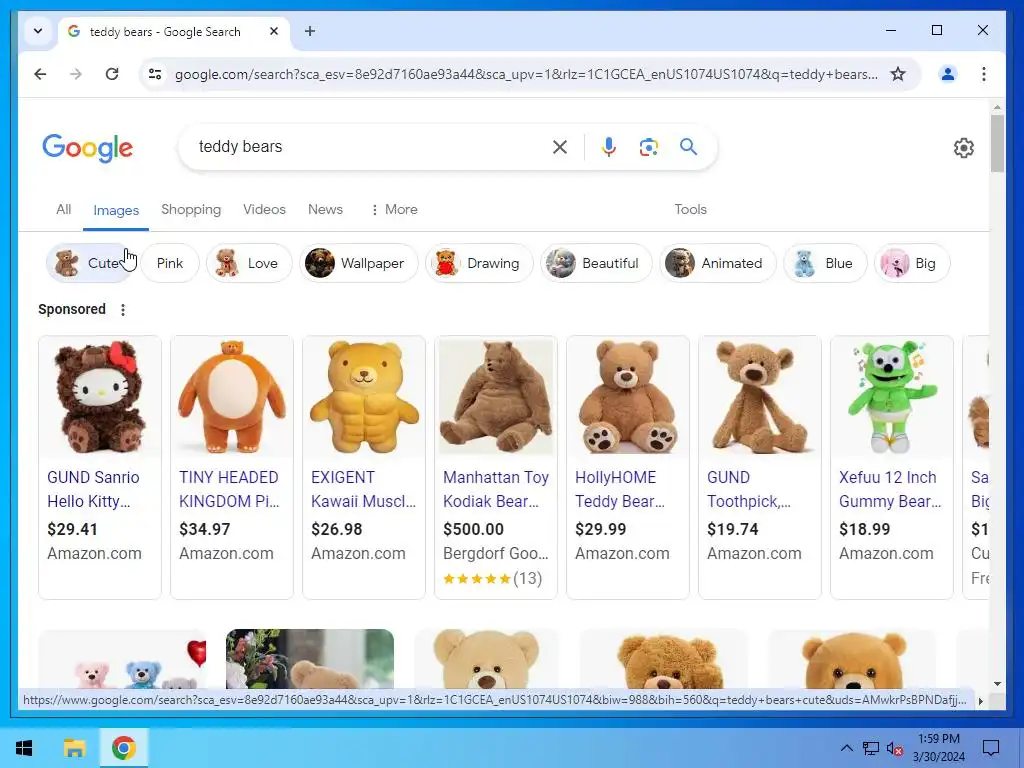The width and height of the screenshot is (1024, 768).
Task: Click the browser forward arrow
Action: point(76,74)
